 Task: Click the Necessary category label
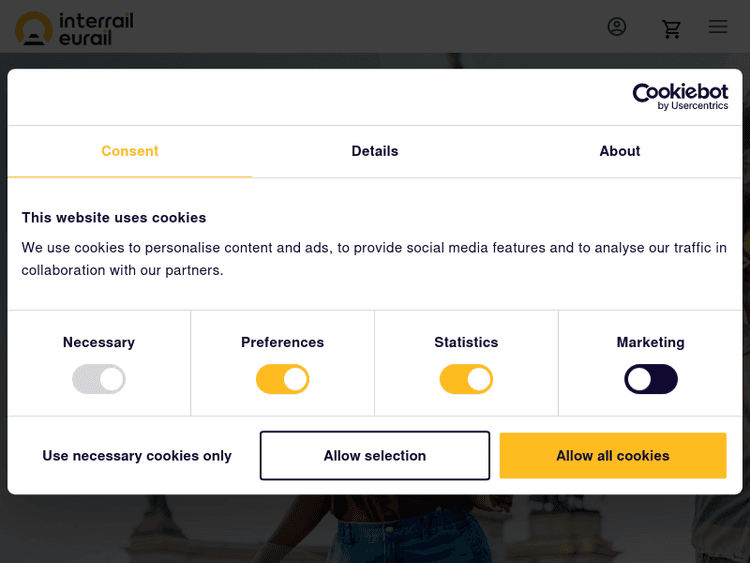(x=99, y=342)
